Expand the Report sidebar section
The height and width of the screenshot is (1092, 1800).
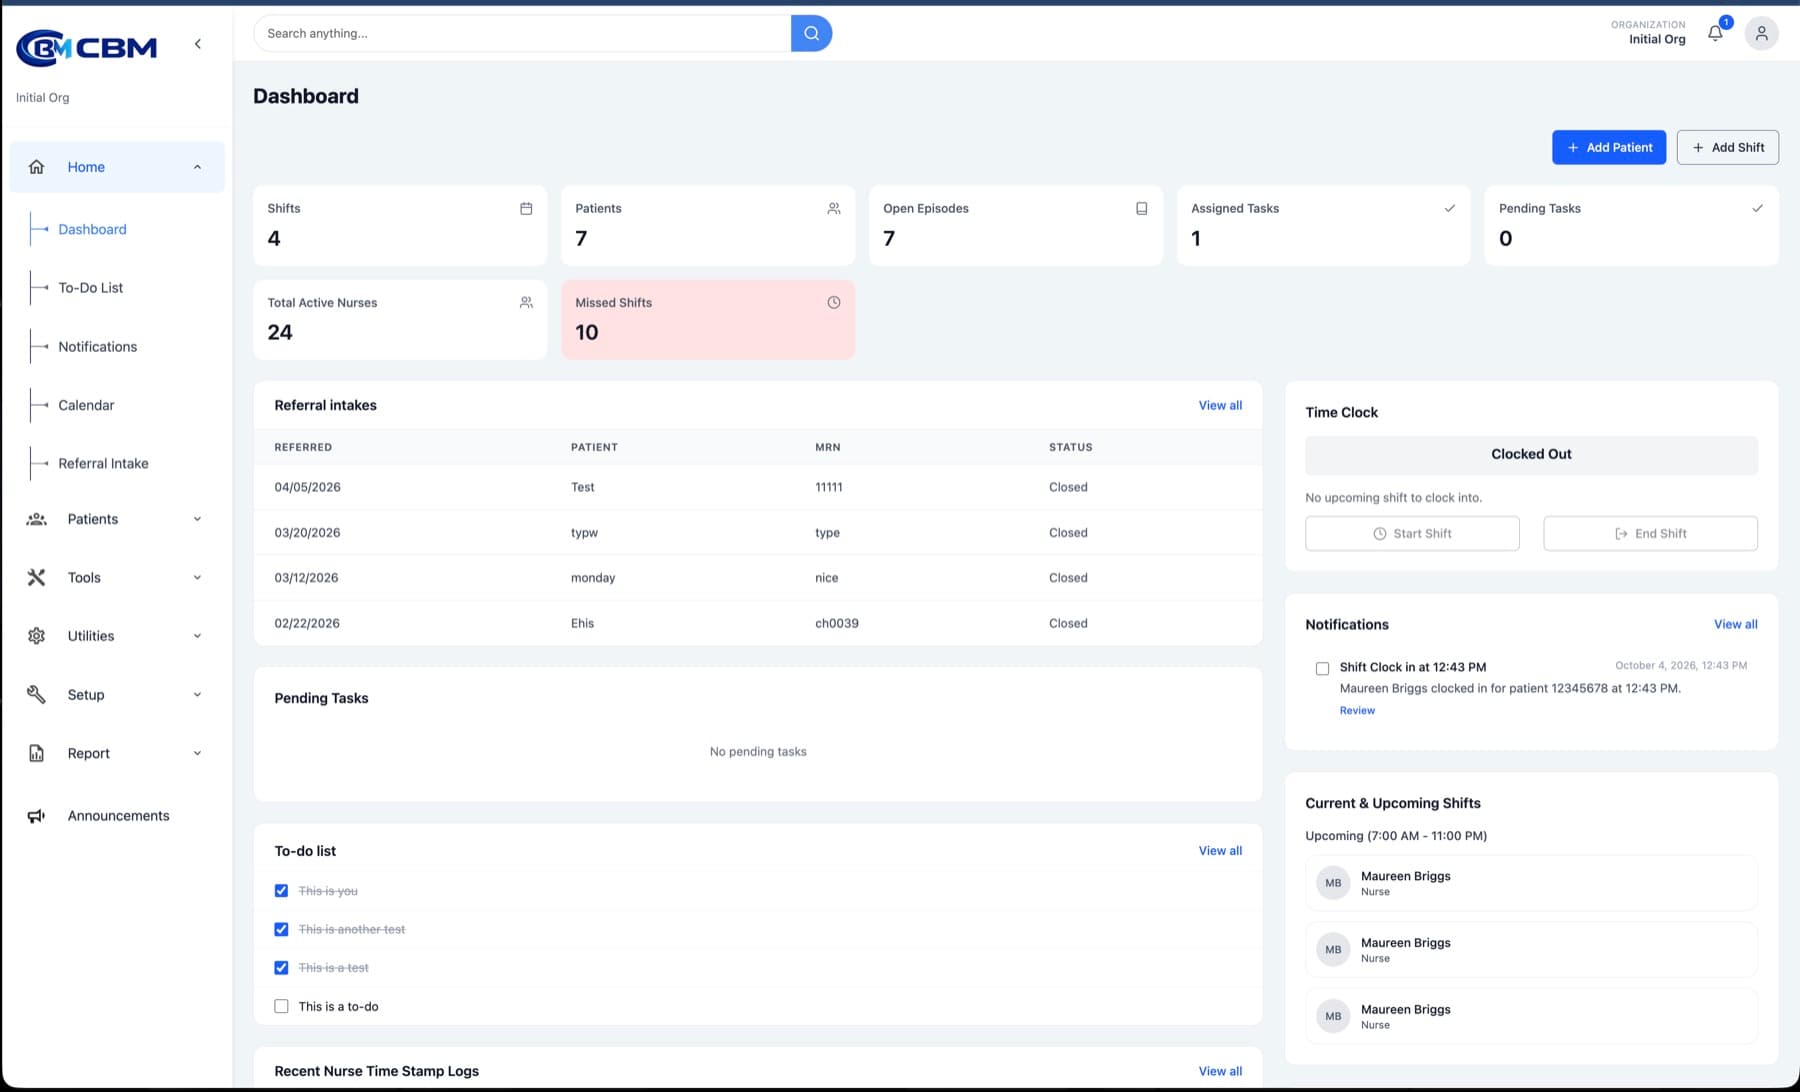[197, 753]
